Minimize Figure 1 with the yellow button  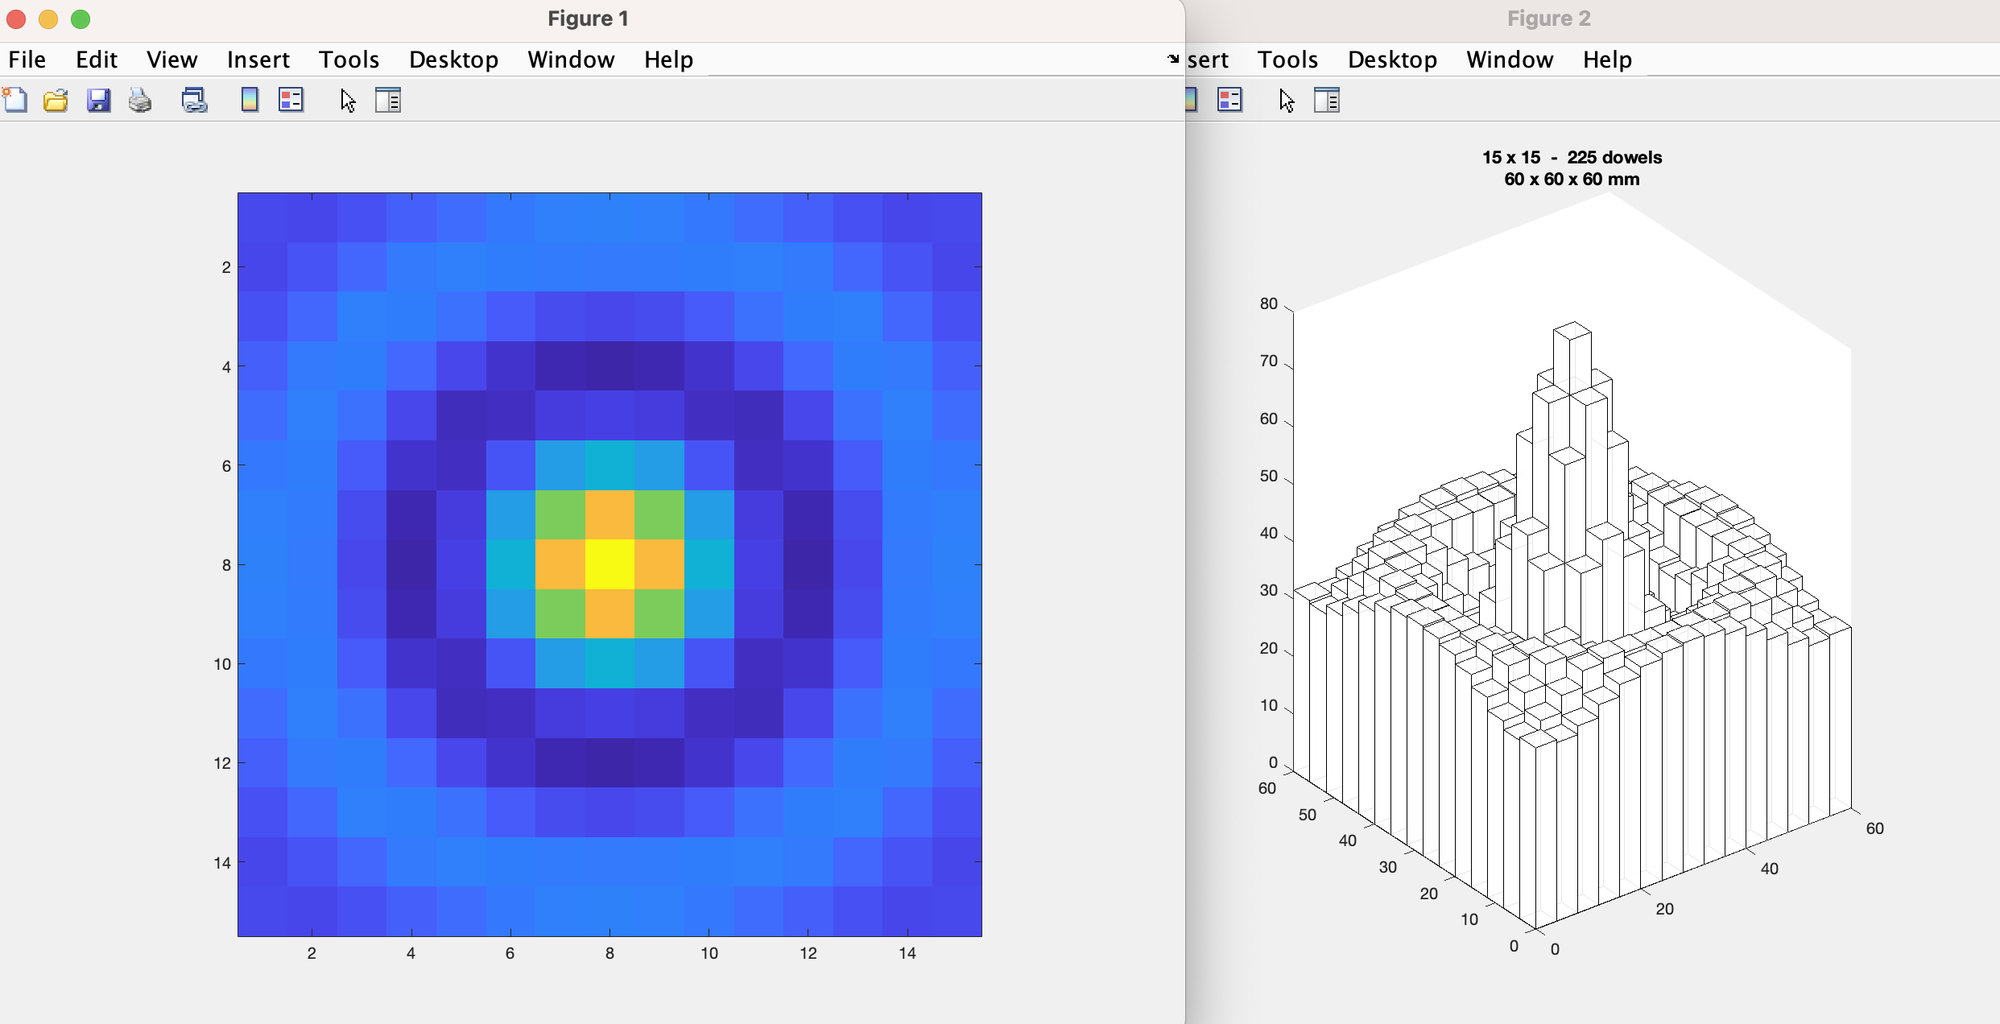coord(48,19)
